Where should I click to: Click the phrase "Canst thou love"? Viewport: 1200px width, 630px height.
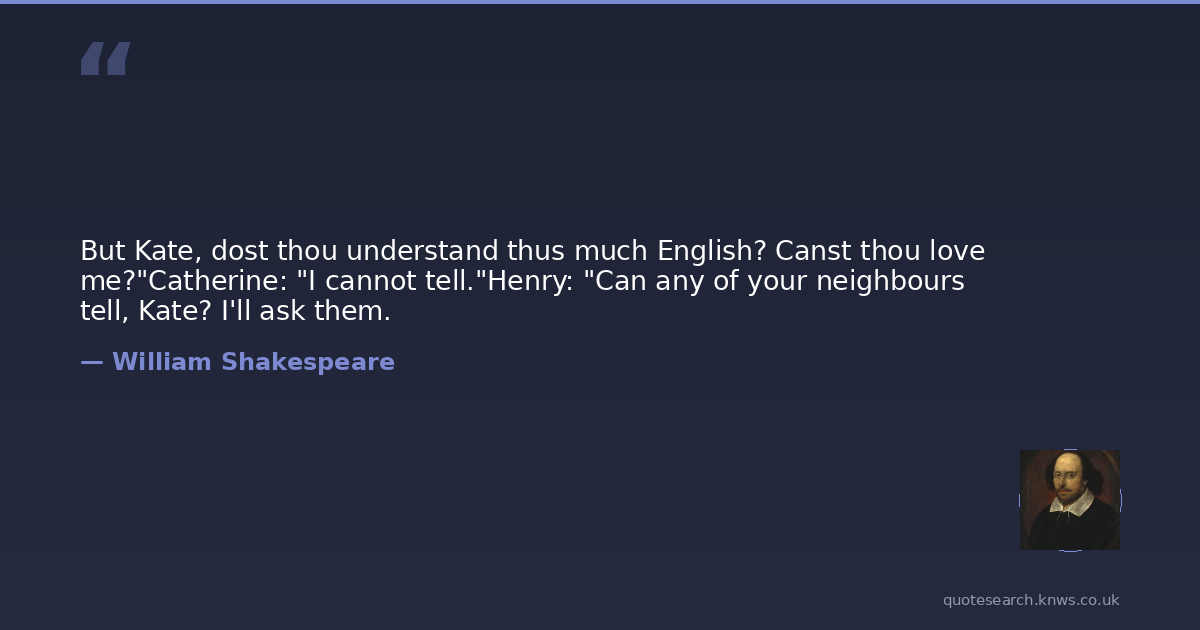[880, 251]
